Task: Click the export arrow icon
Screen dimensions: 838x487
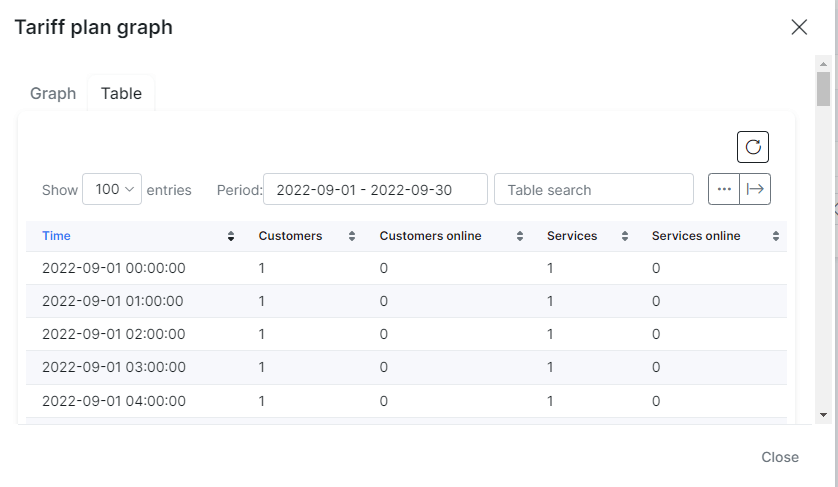Action: (755, 189)
